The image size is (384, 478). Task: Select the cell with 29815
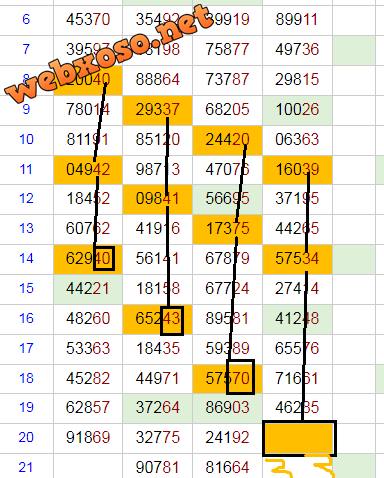tap(297, 79)
